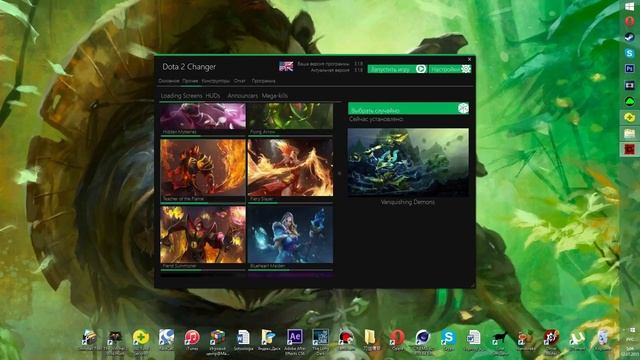Open the Word document desktop icon beside Яндекс.Диск

click(x=243, y=340)
